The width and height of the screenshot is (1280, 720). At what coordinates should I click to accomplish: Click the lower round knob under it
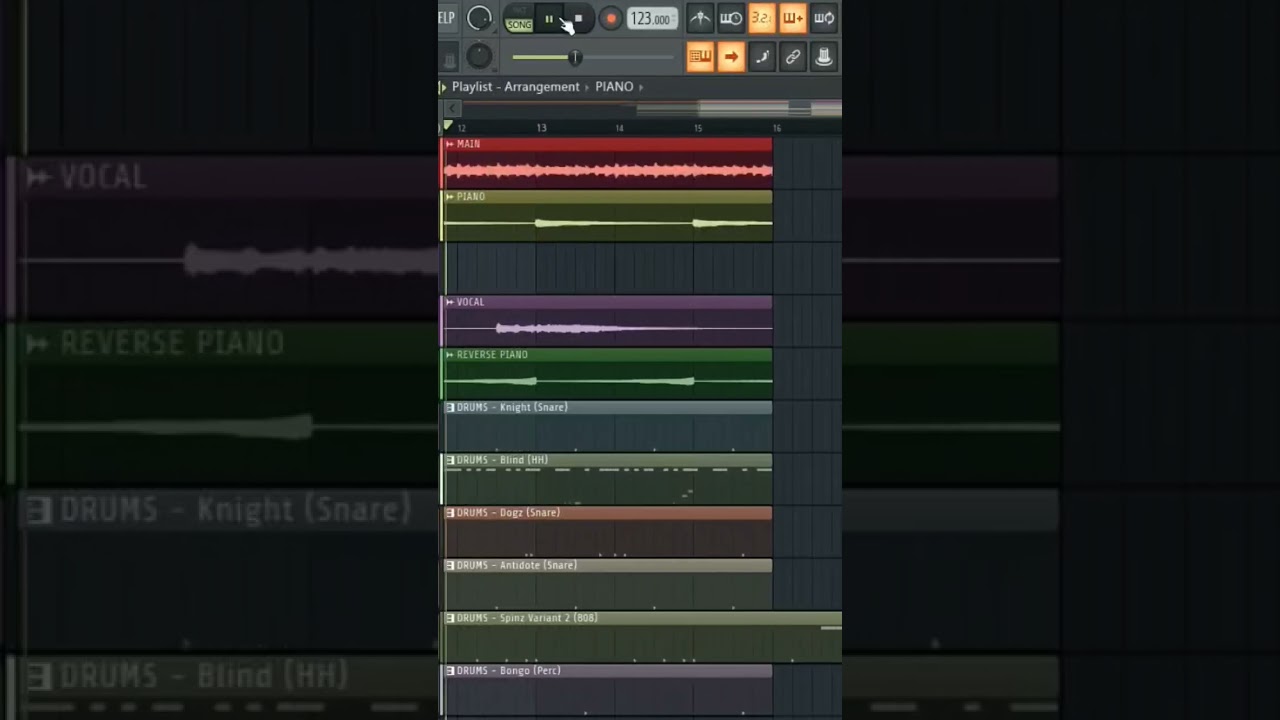pos(480,56)
